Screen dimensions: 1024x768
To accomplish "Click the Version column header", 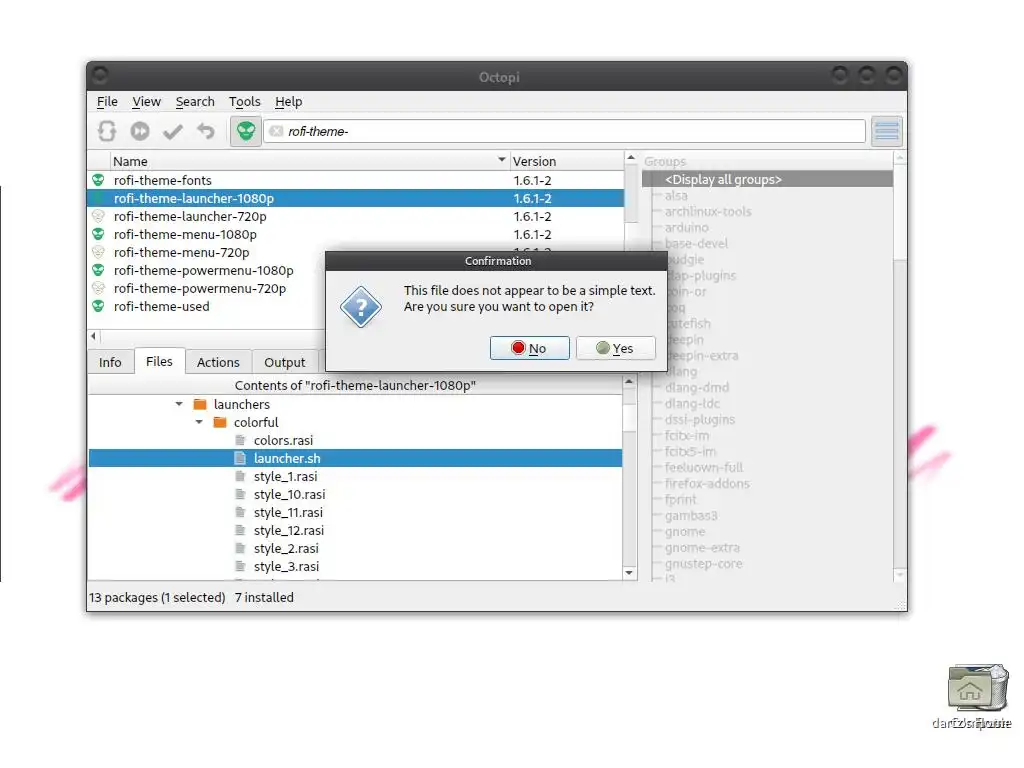I will pos(566,161).
